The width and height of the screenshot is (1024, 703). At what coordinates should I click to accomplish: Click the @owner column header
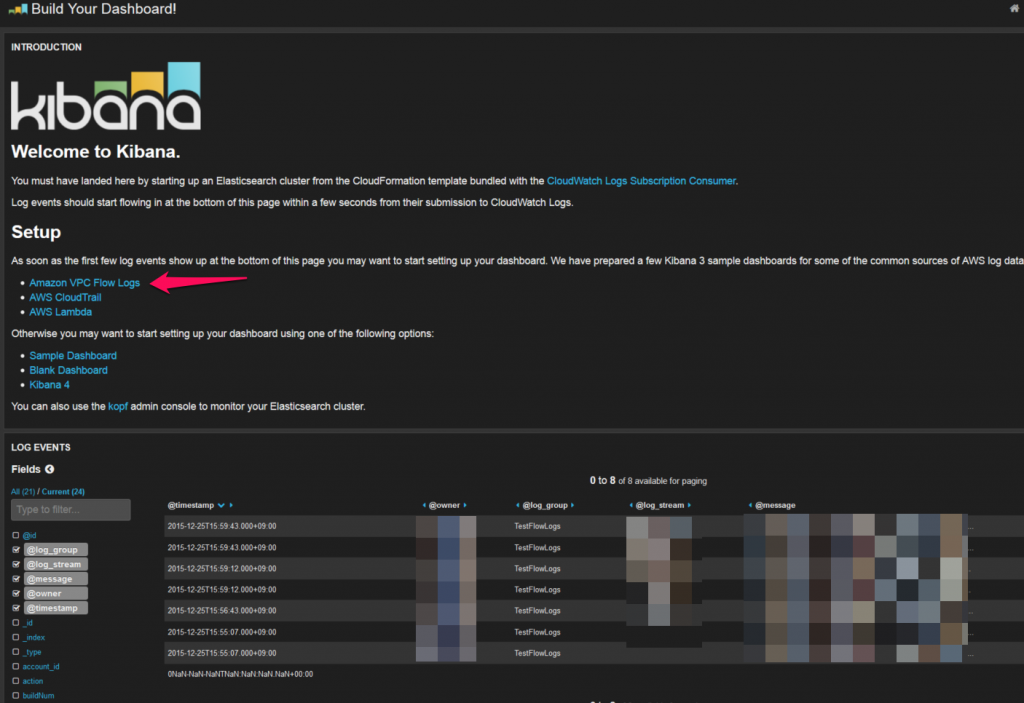click(x=444, y=506)
